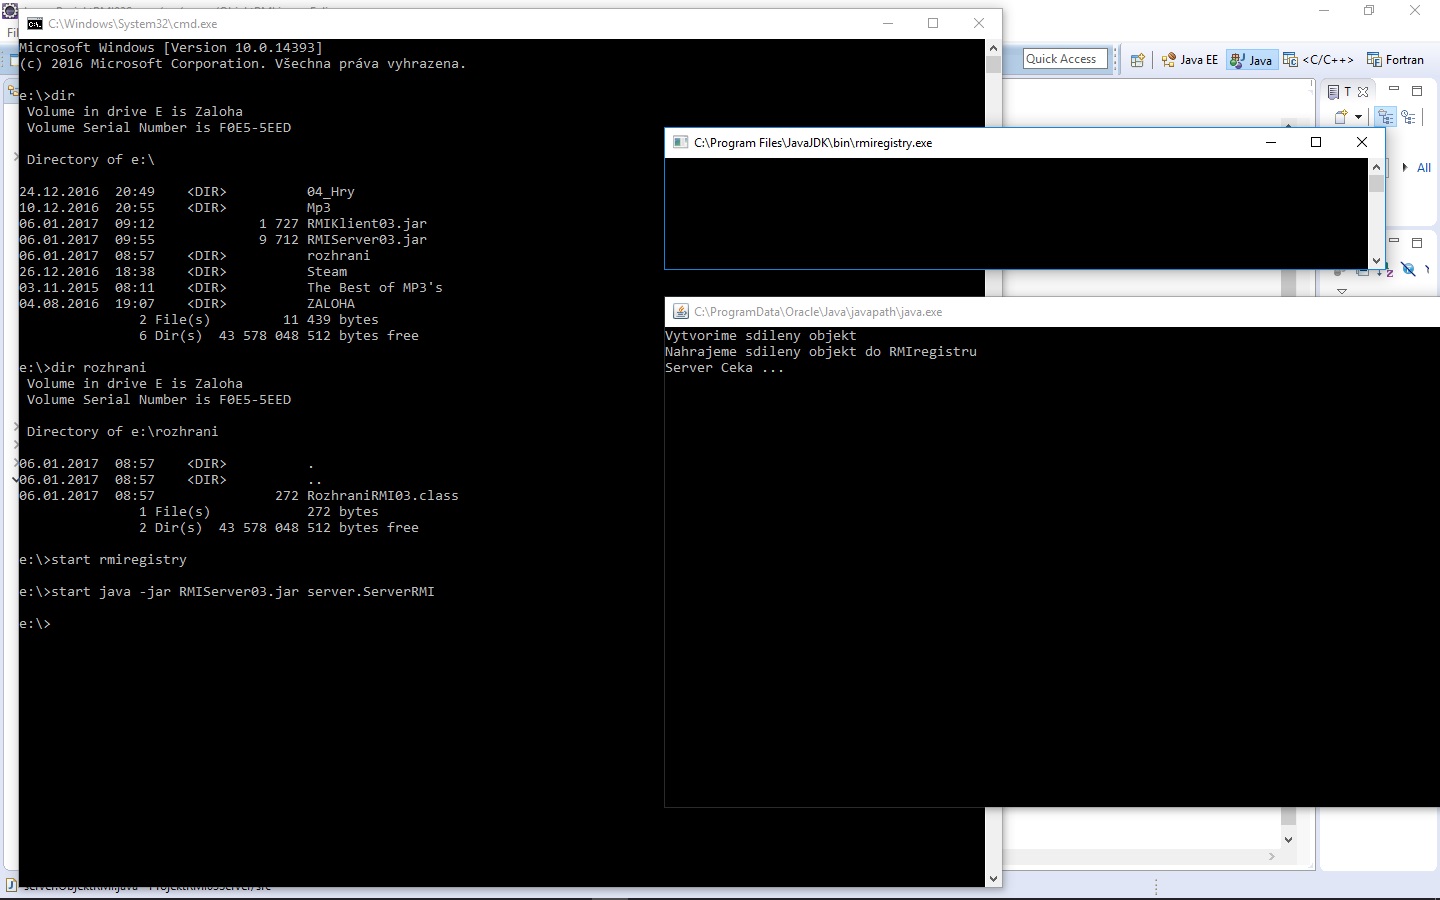Expand the All working sets list
The width and height of the screenshot is (1440, 900).
pyautogui.click(x=1405, y=167)
